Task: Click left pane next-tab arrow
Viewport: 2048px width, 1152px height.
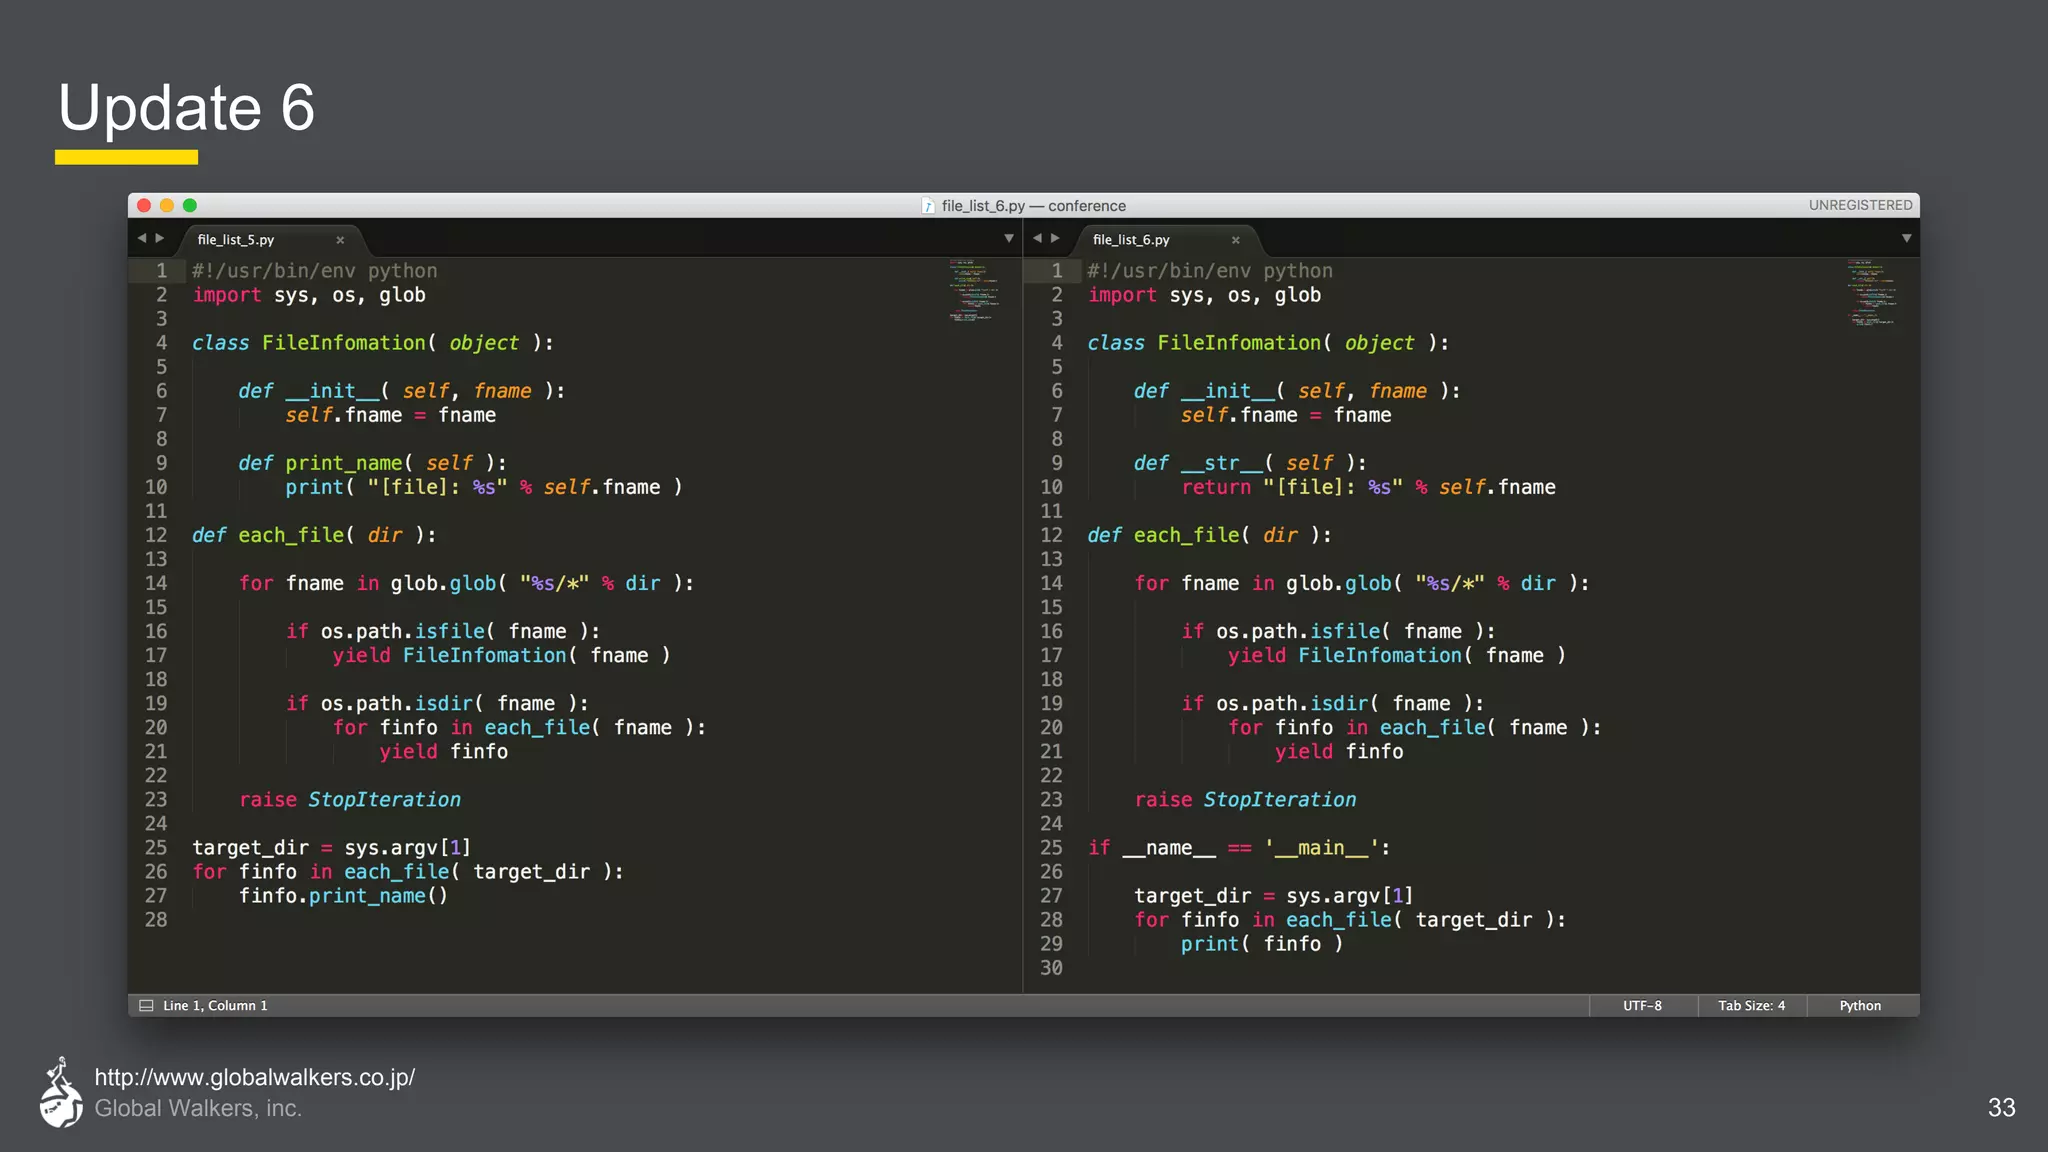Action: (160, 238)
